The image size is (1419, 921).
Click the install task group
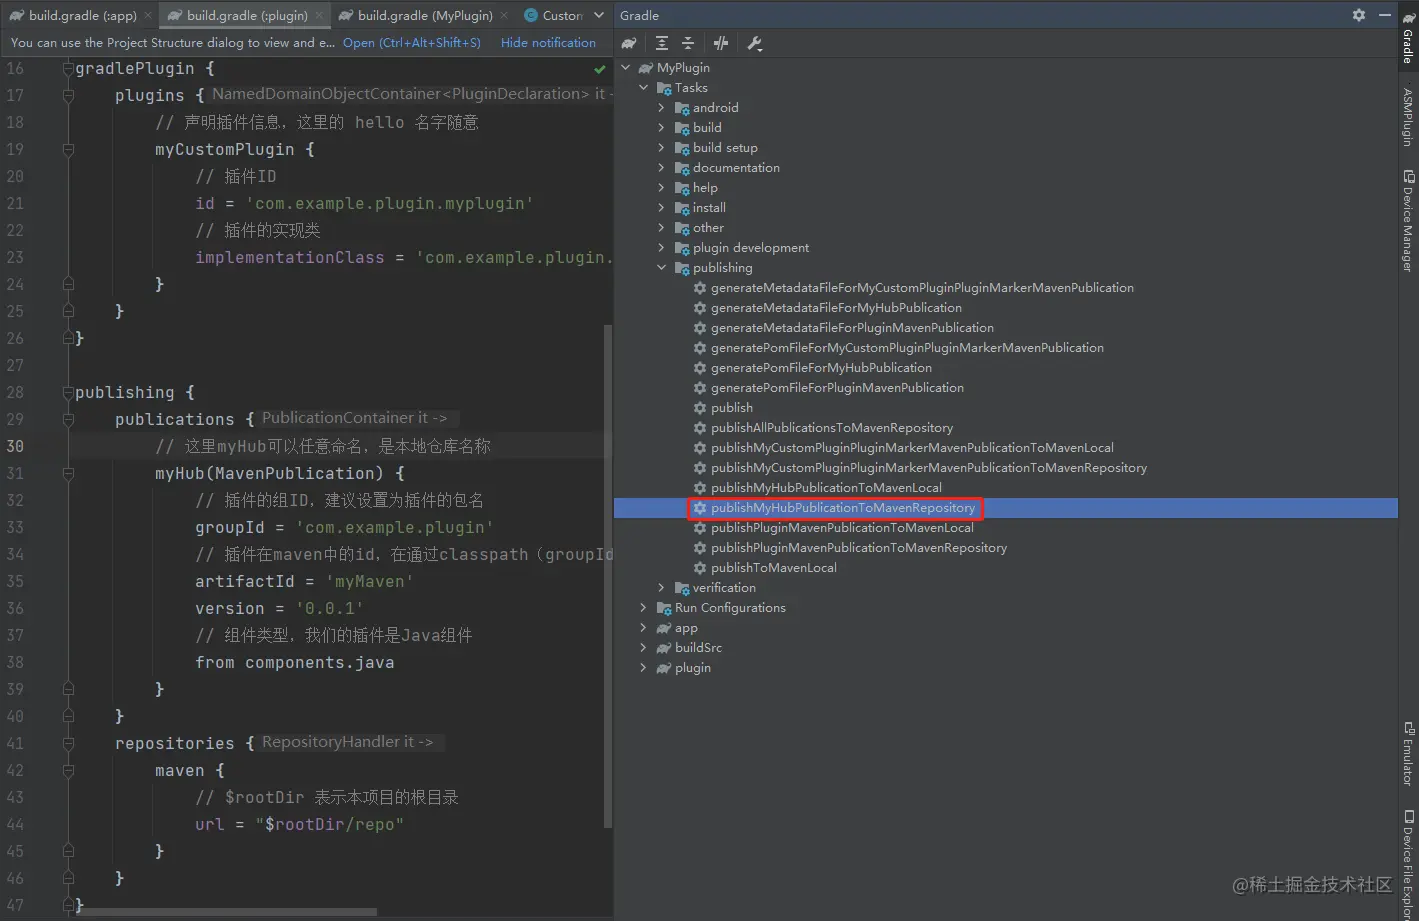[x=700, y=208]
